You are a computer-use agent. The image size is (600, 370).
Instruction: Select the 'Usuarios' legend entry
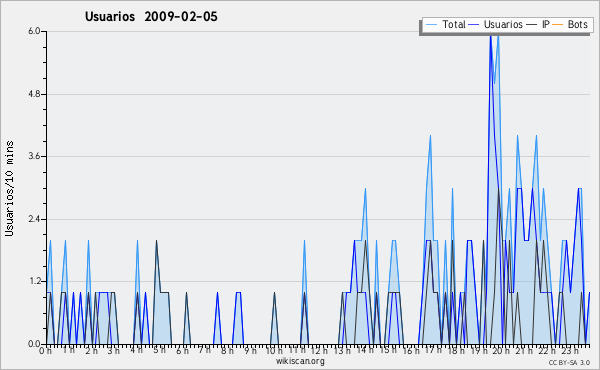[503, 24]
